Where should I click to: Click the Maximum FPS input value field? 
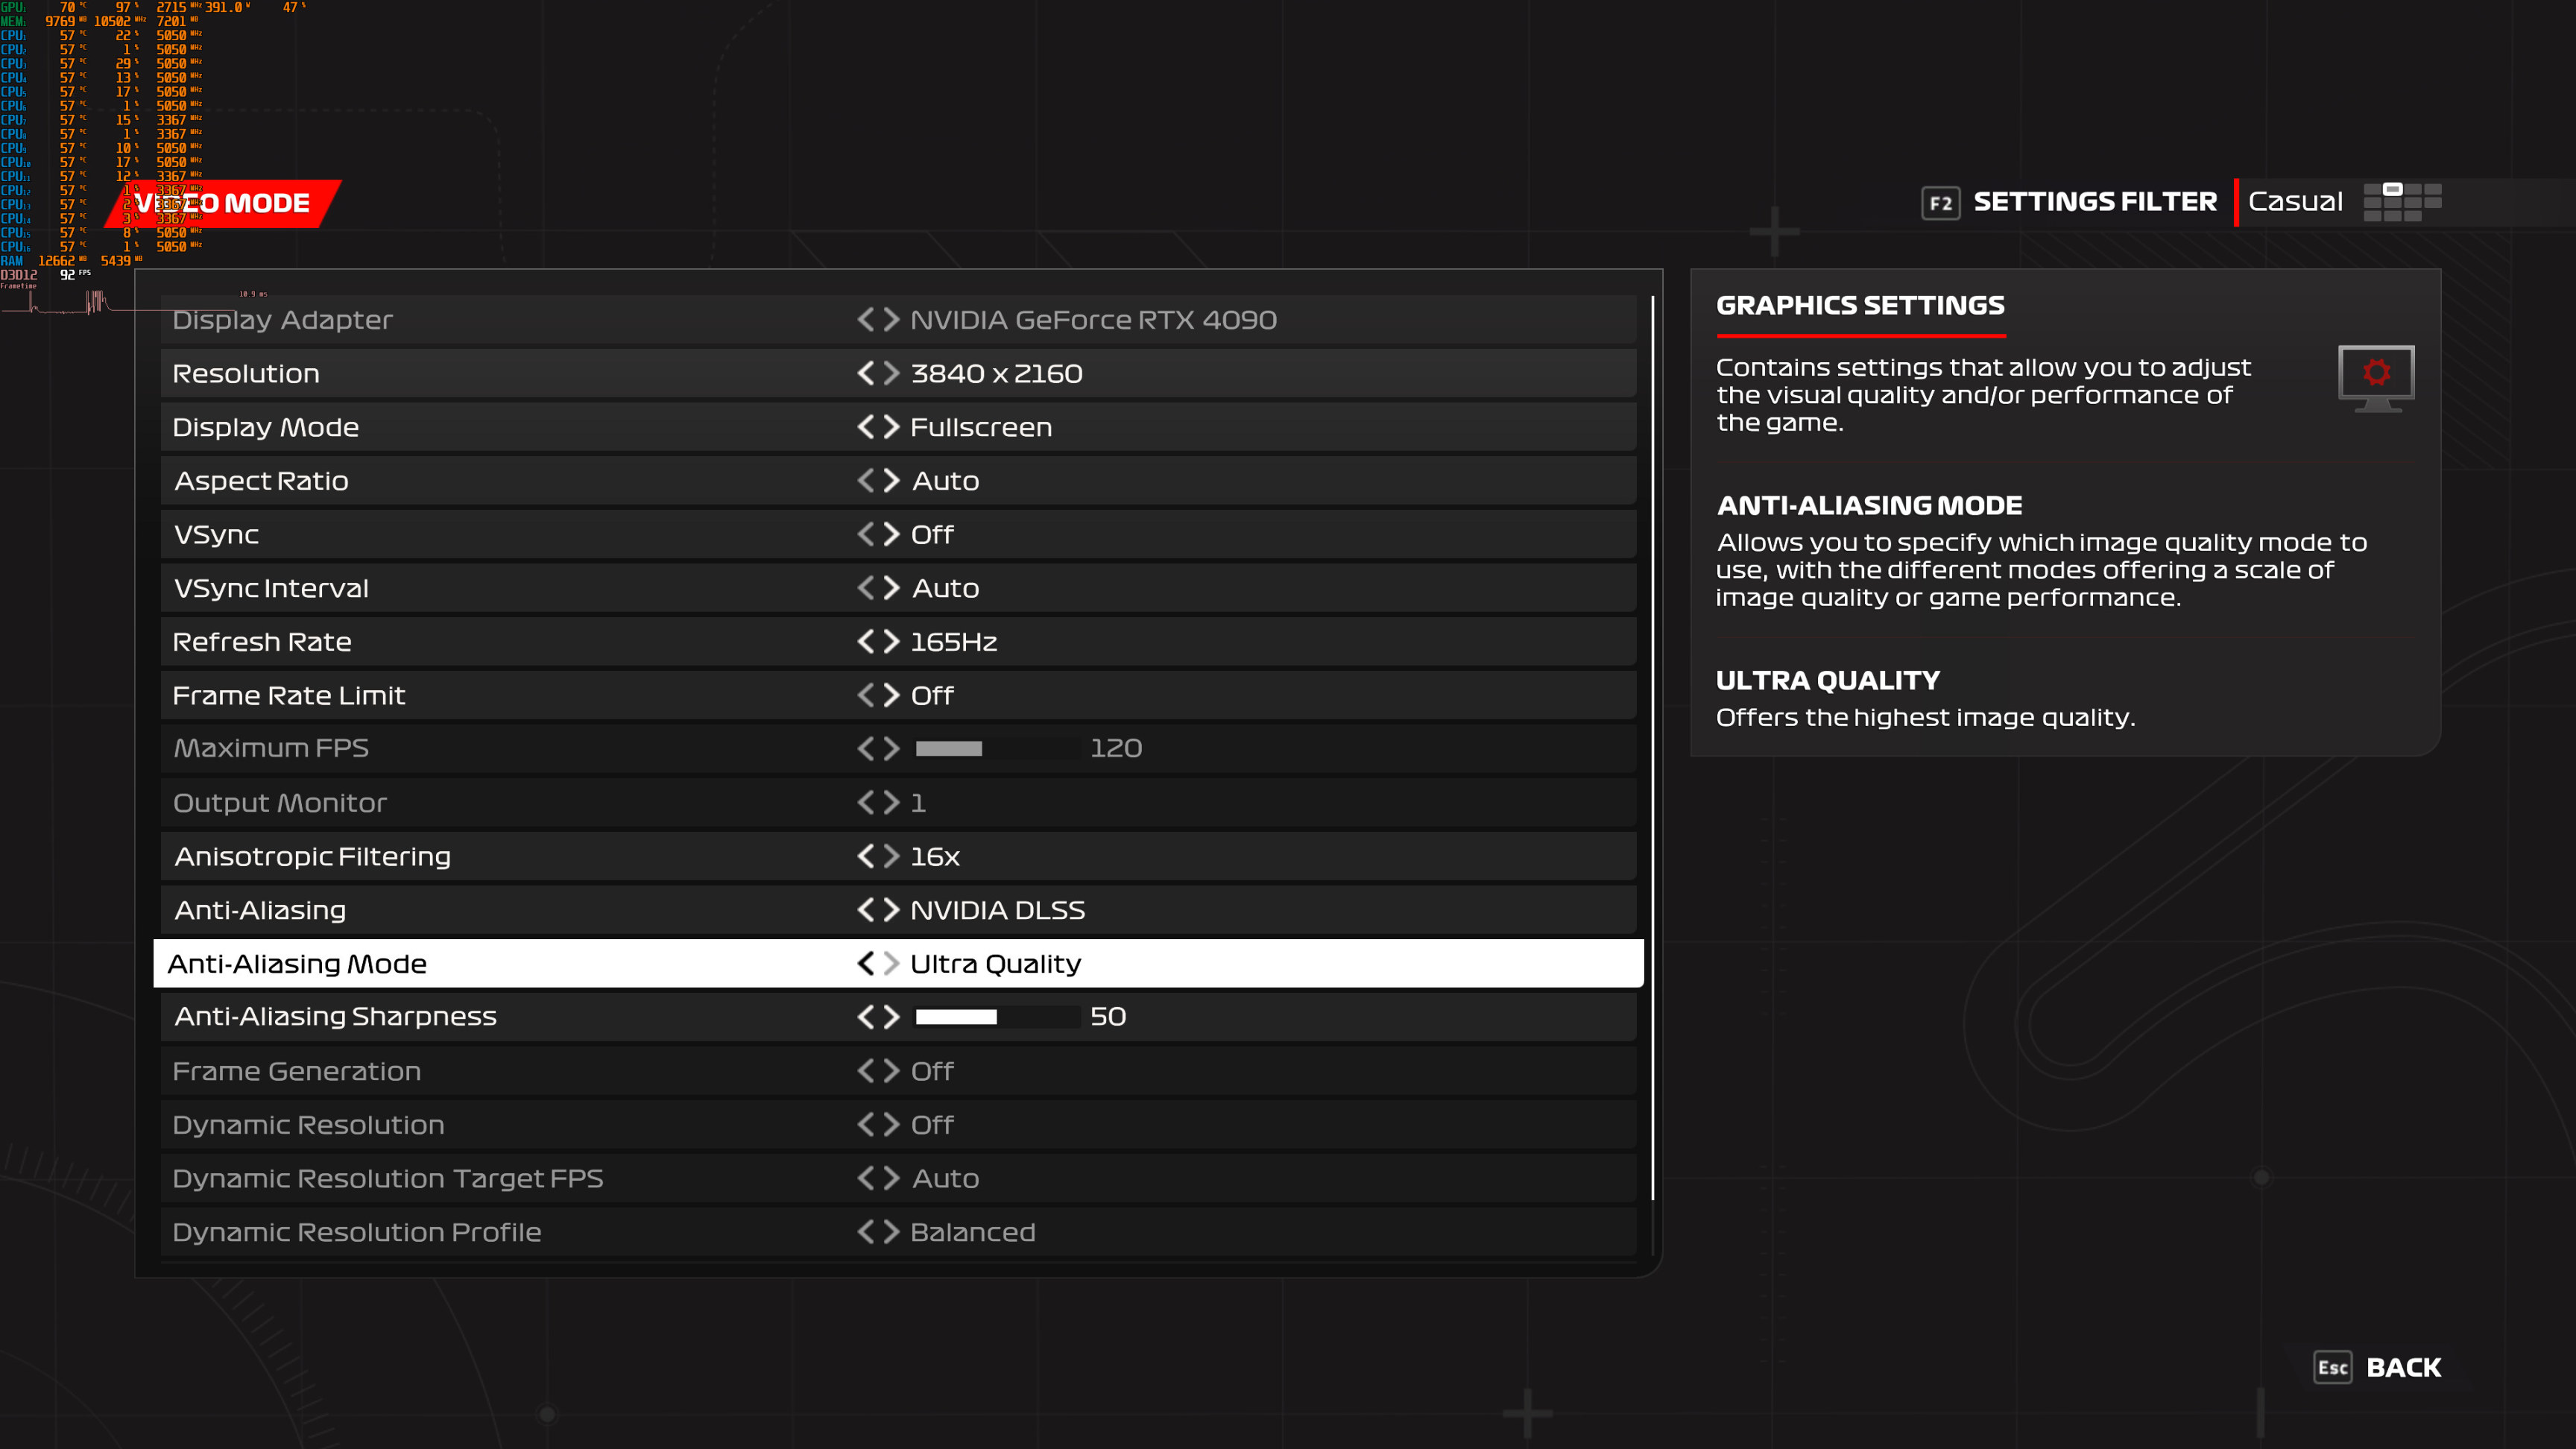click(1117, 748)
